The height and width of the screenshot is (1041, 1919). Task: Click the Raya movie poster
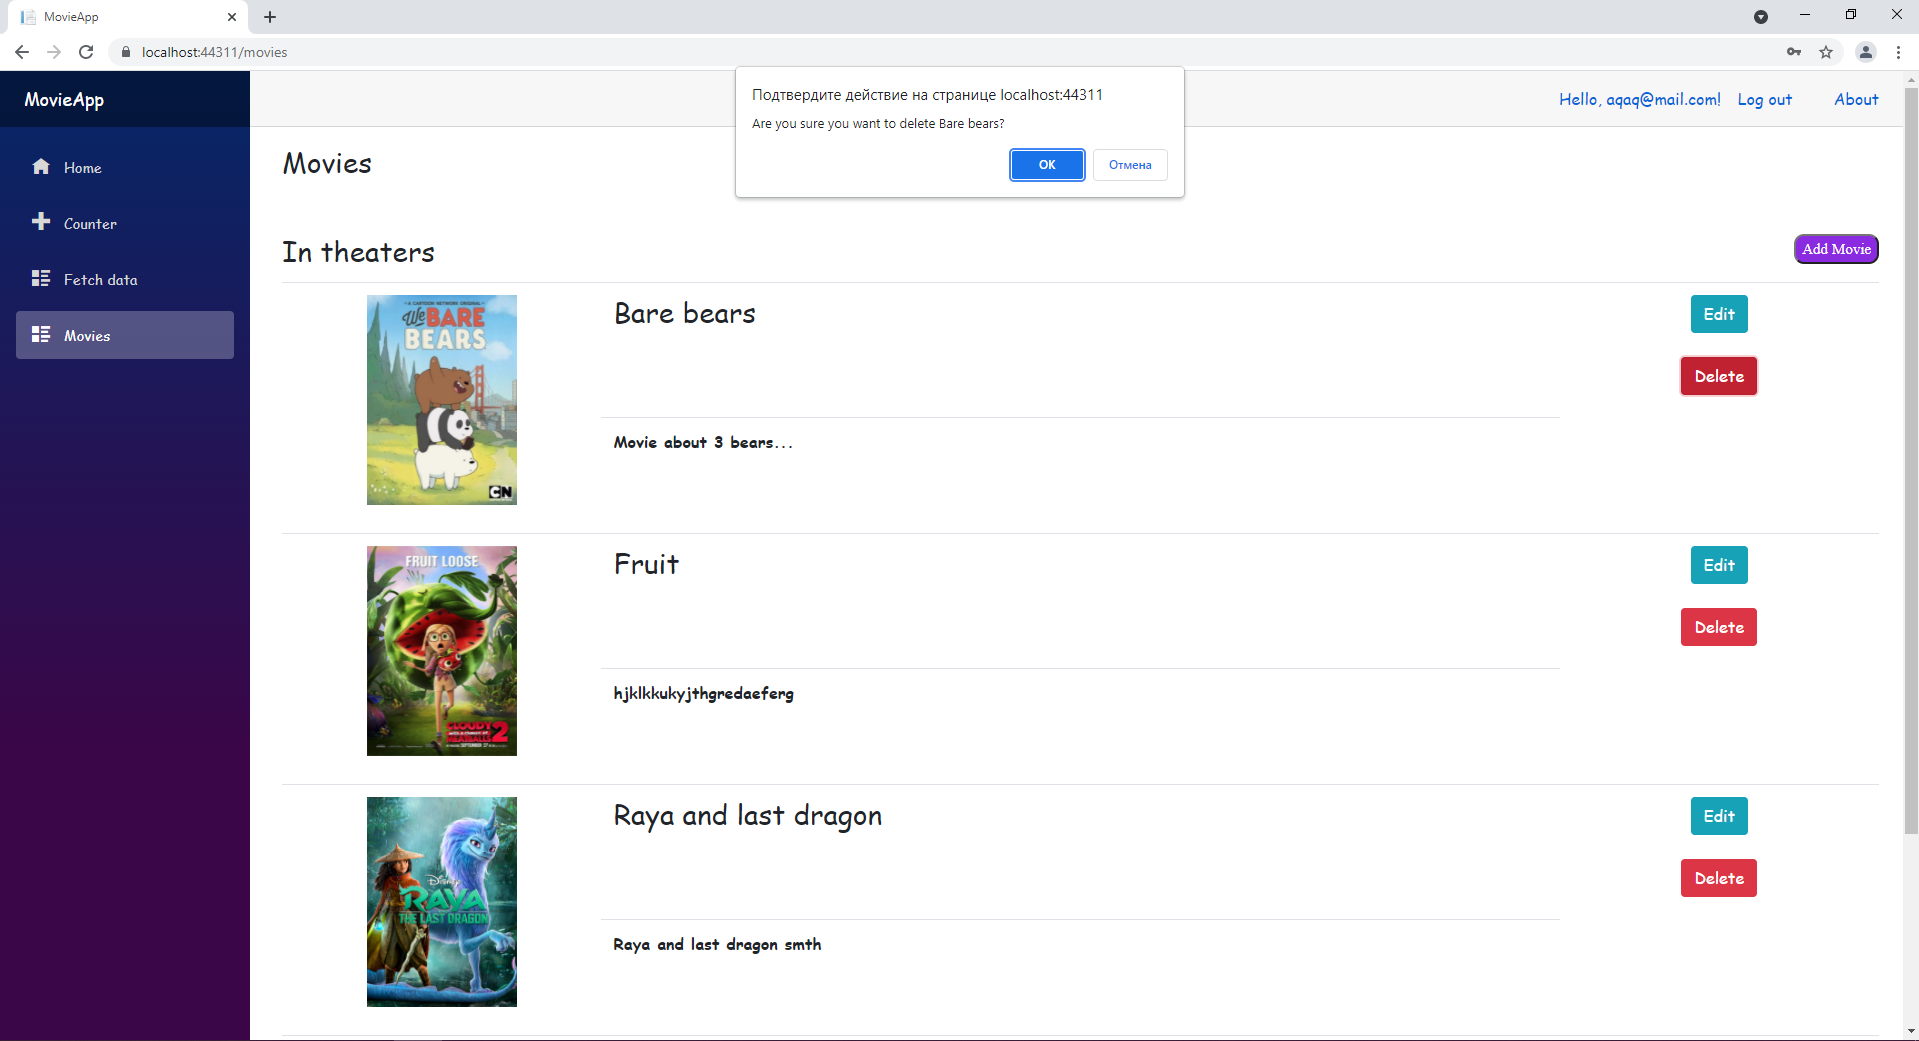(442, 902)
